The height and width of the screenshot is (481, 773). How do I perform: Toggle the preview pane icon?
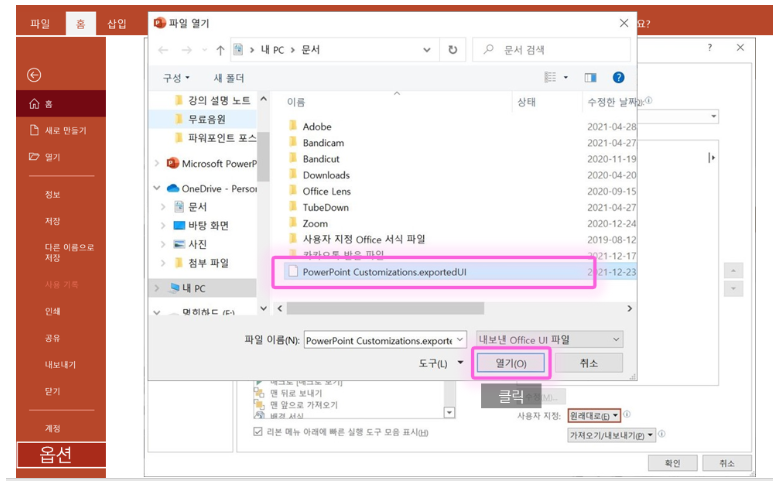(590, 77)
